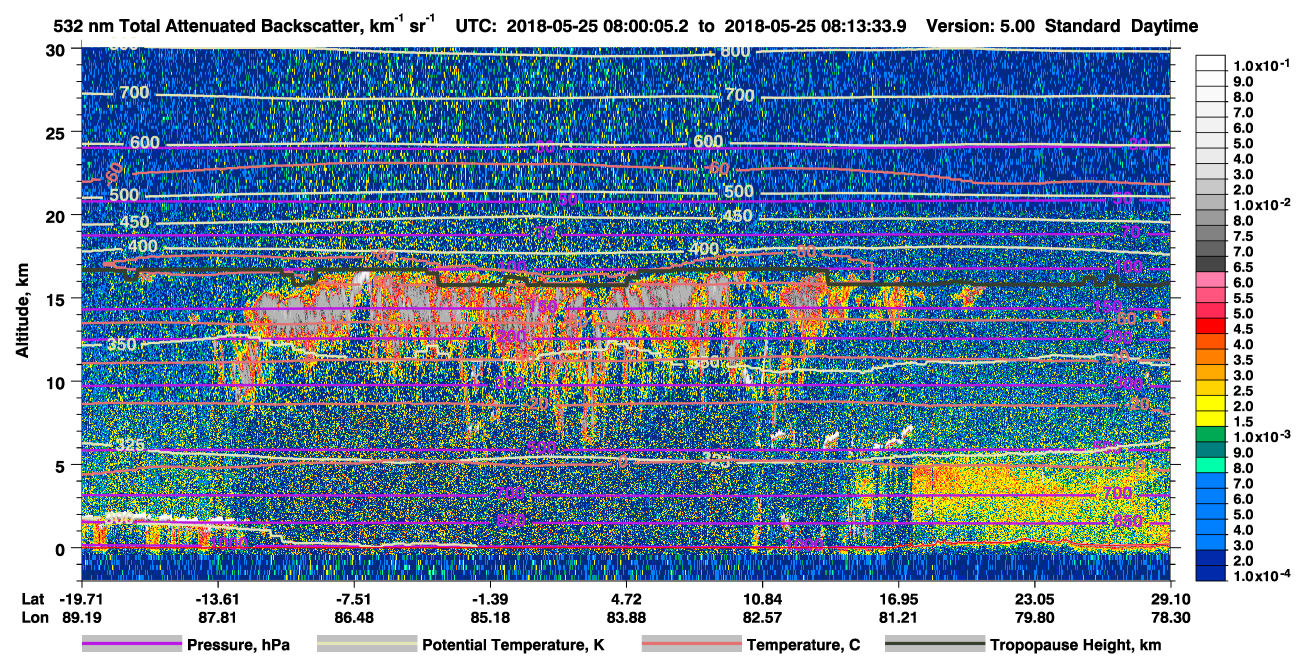
Task: Click the dark Tropopause Height legend line sample
Action: 936,645
